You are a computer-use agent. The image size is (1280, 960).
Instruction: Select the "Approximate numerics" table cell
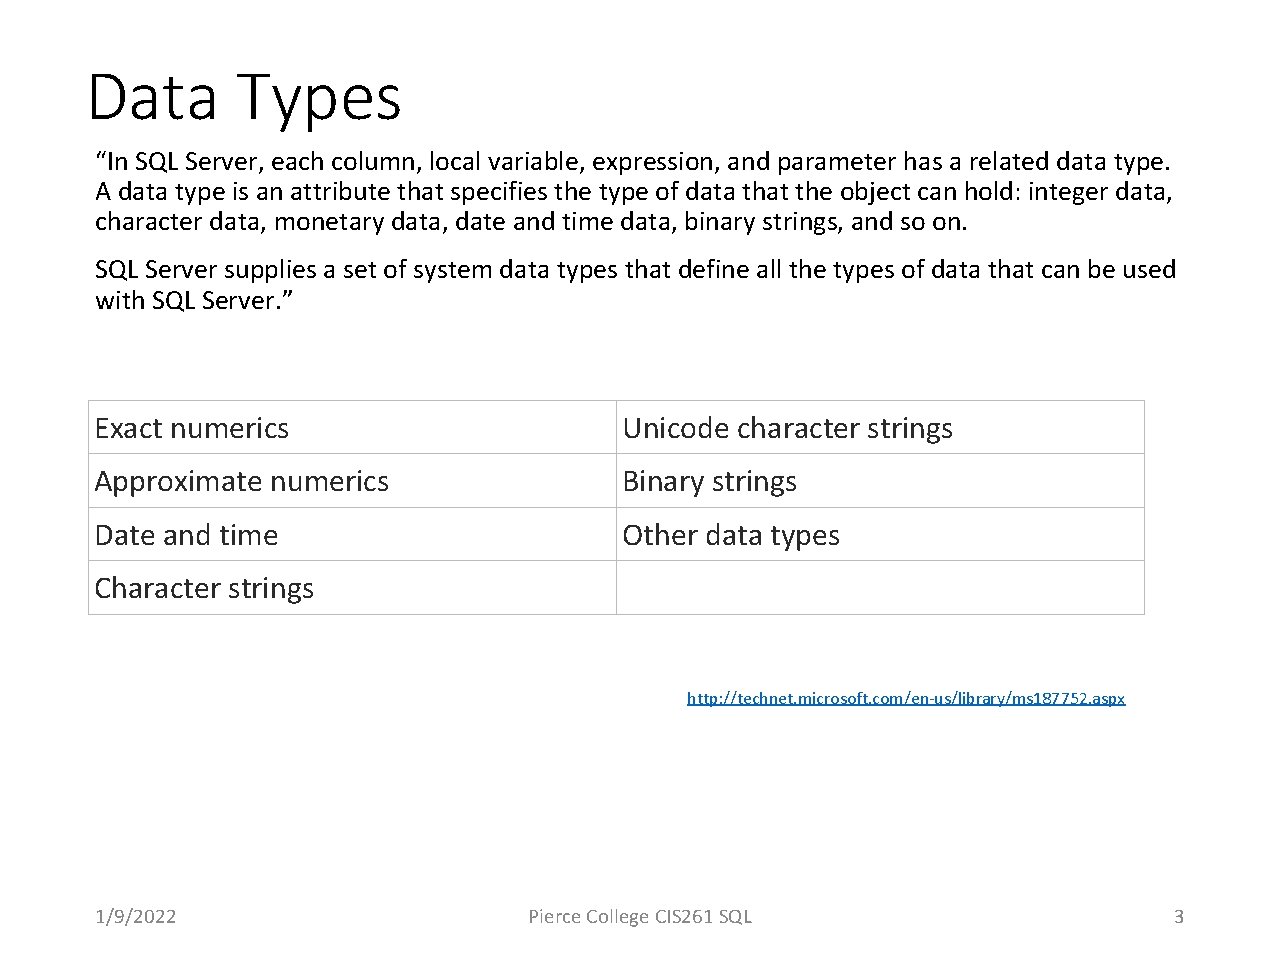352,481
